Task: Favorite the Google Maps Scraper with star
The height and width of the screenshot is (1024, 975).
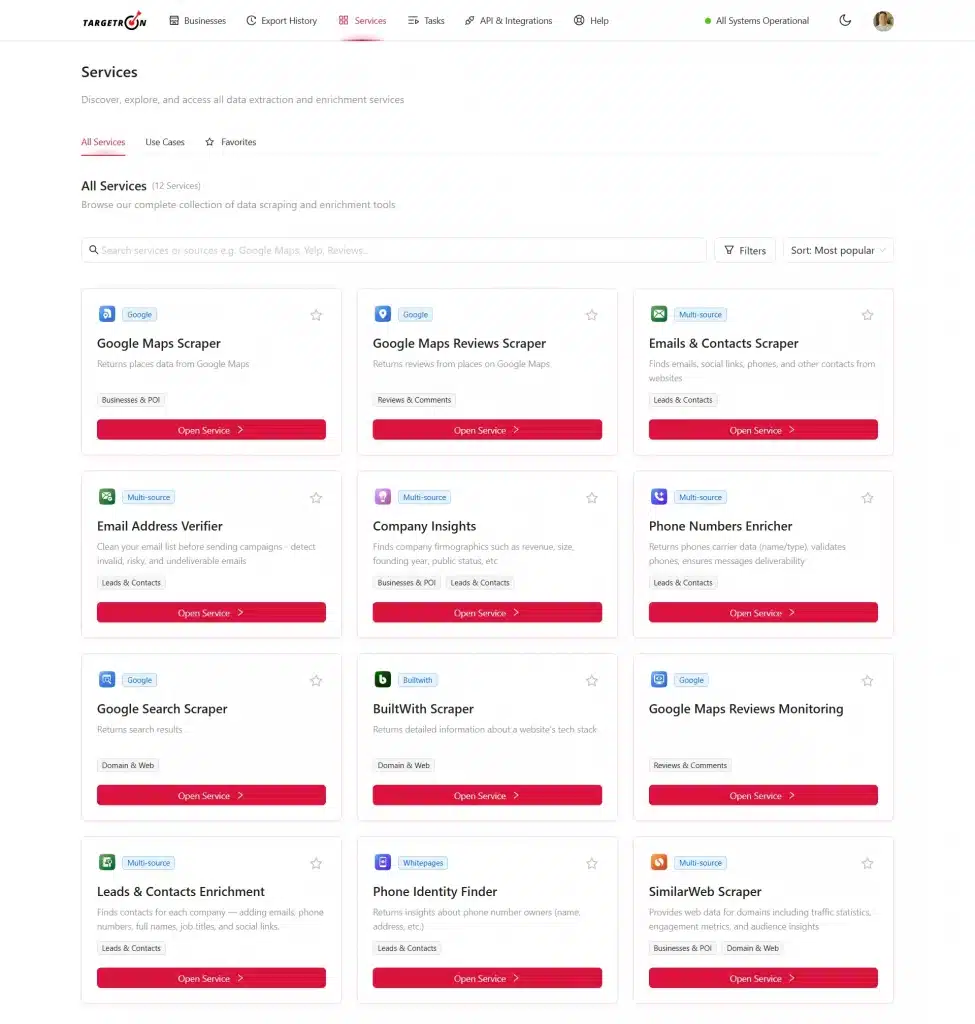Action: coord(316,315)
